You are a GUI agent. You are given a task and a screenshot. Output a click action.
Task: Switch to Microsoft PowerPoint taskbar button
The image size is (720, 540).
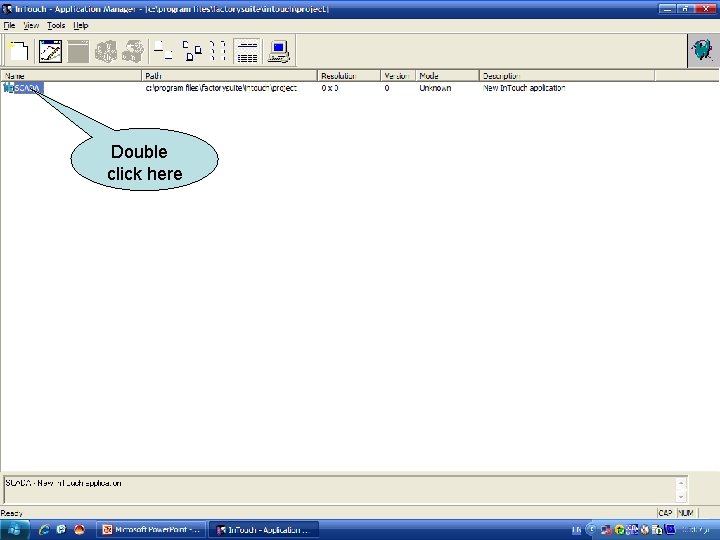coord(151,530)
